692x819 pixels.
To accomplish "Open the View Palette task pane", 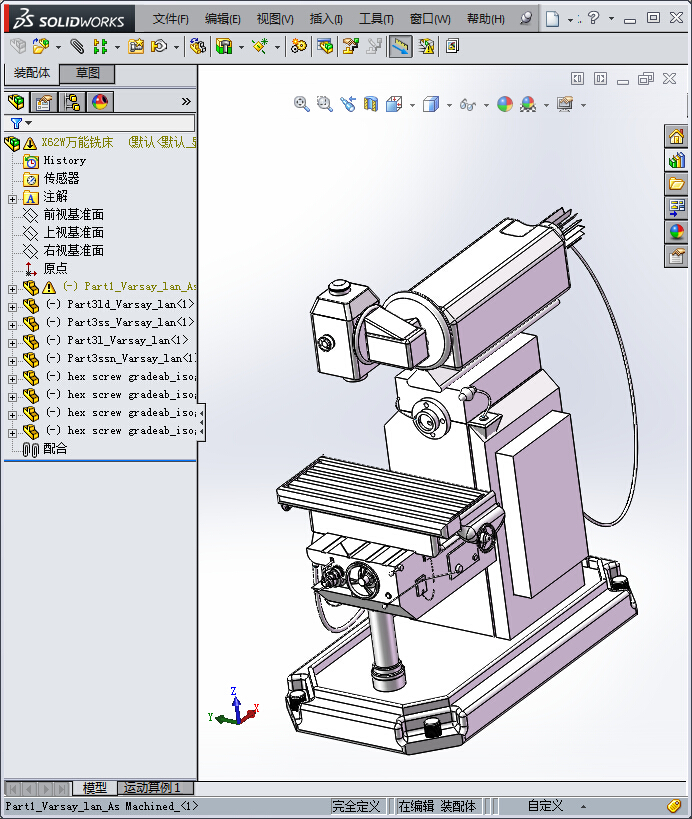I will 676,208.
